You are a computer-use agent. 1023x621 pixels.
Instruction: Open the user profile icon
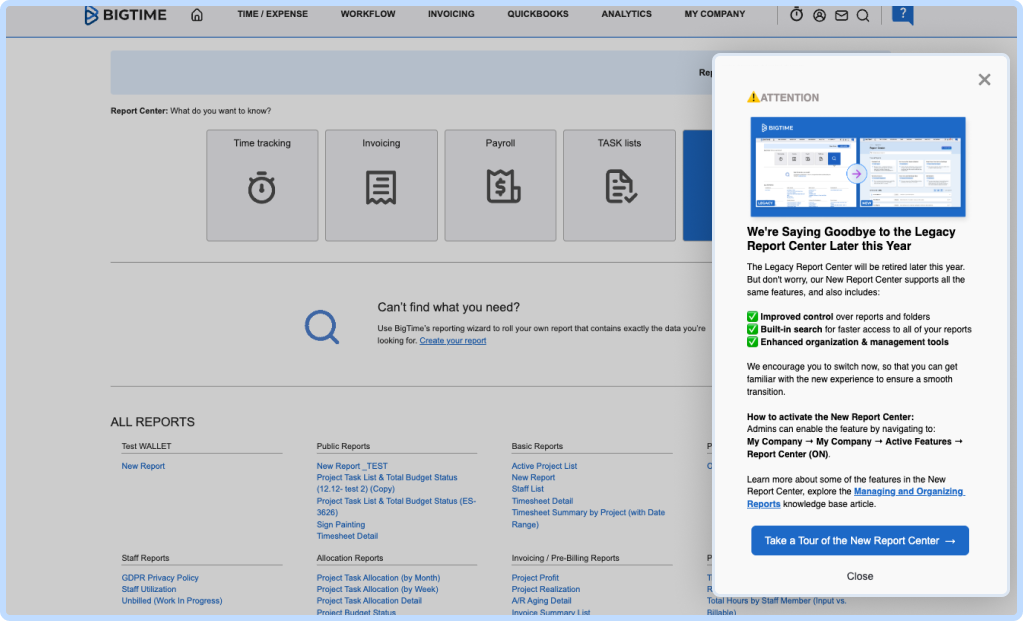819,15
